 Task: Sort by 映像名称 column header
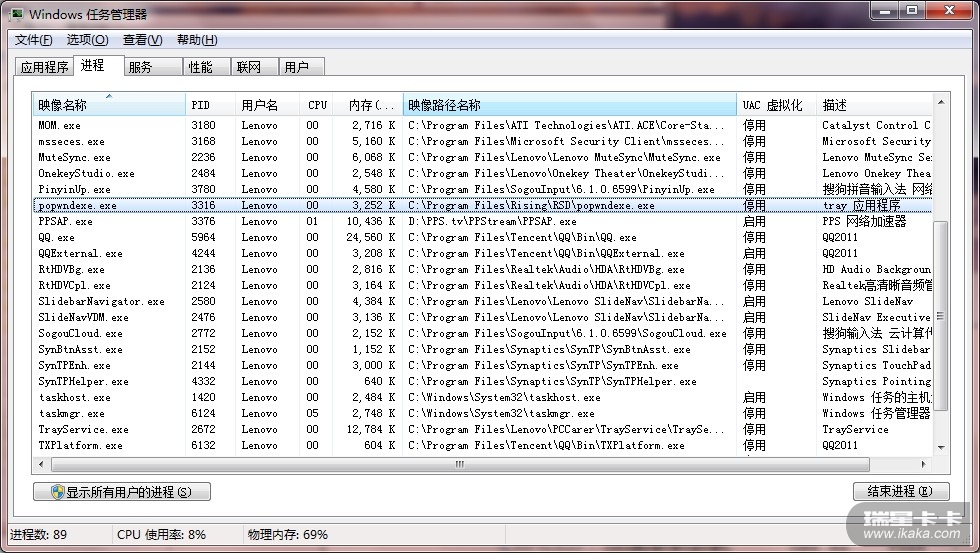click(x=109, y=104)
